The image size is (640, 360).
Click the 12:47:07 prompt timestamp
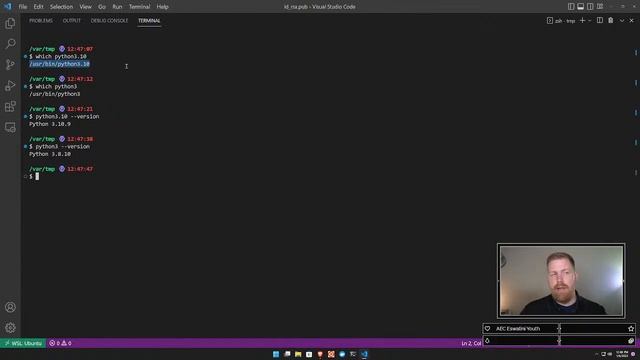(80, 49)
